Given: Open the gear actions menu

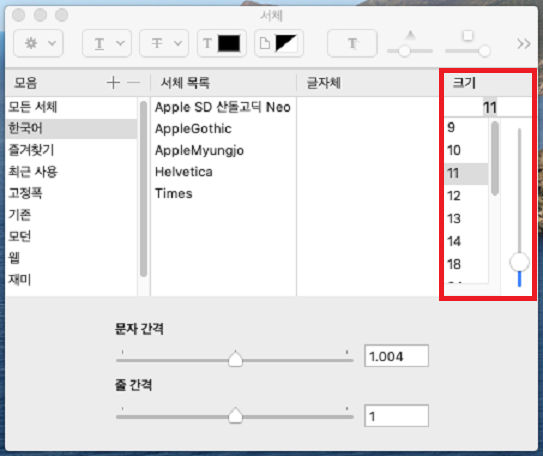Looking at the screenshot, I should (38, 43).
